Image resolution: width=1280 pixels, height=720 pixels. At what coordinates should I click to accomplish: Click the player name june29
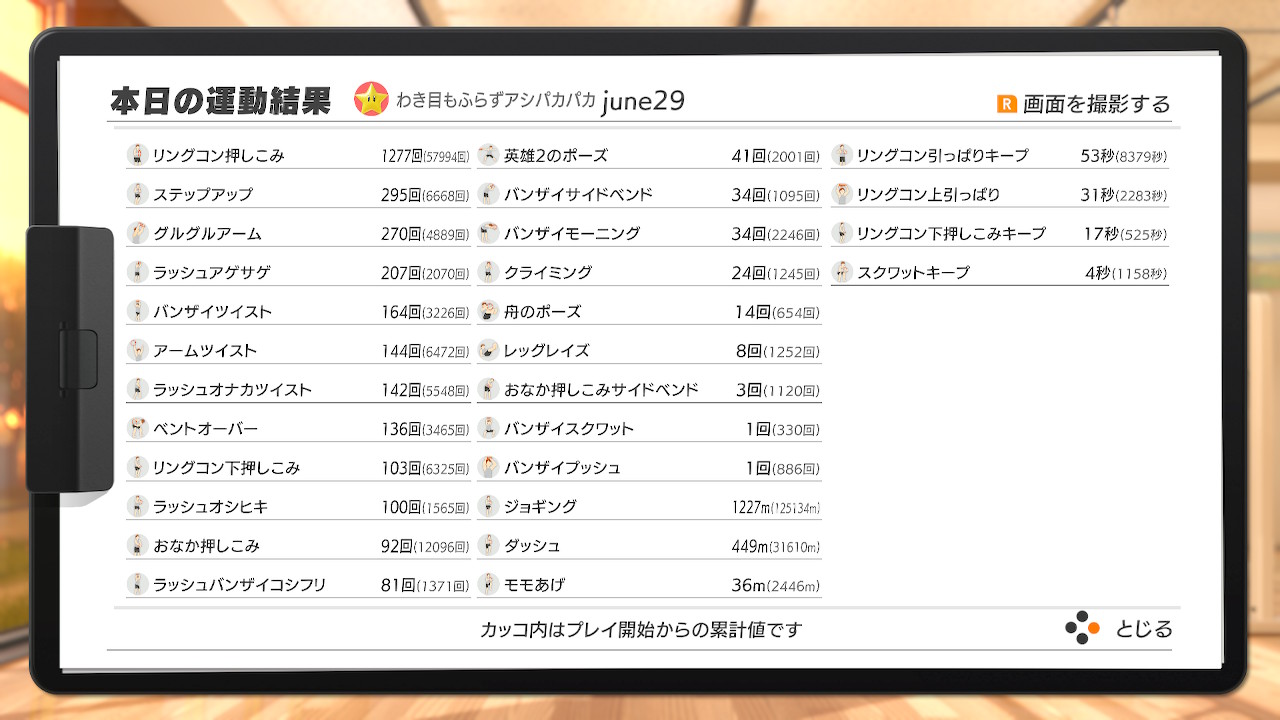pyautogui.click(x=643, y=101)
